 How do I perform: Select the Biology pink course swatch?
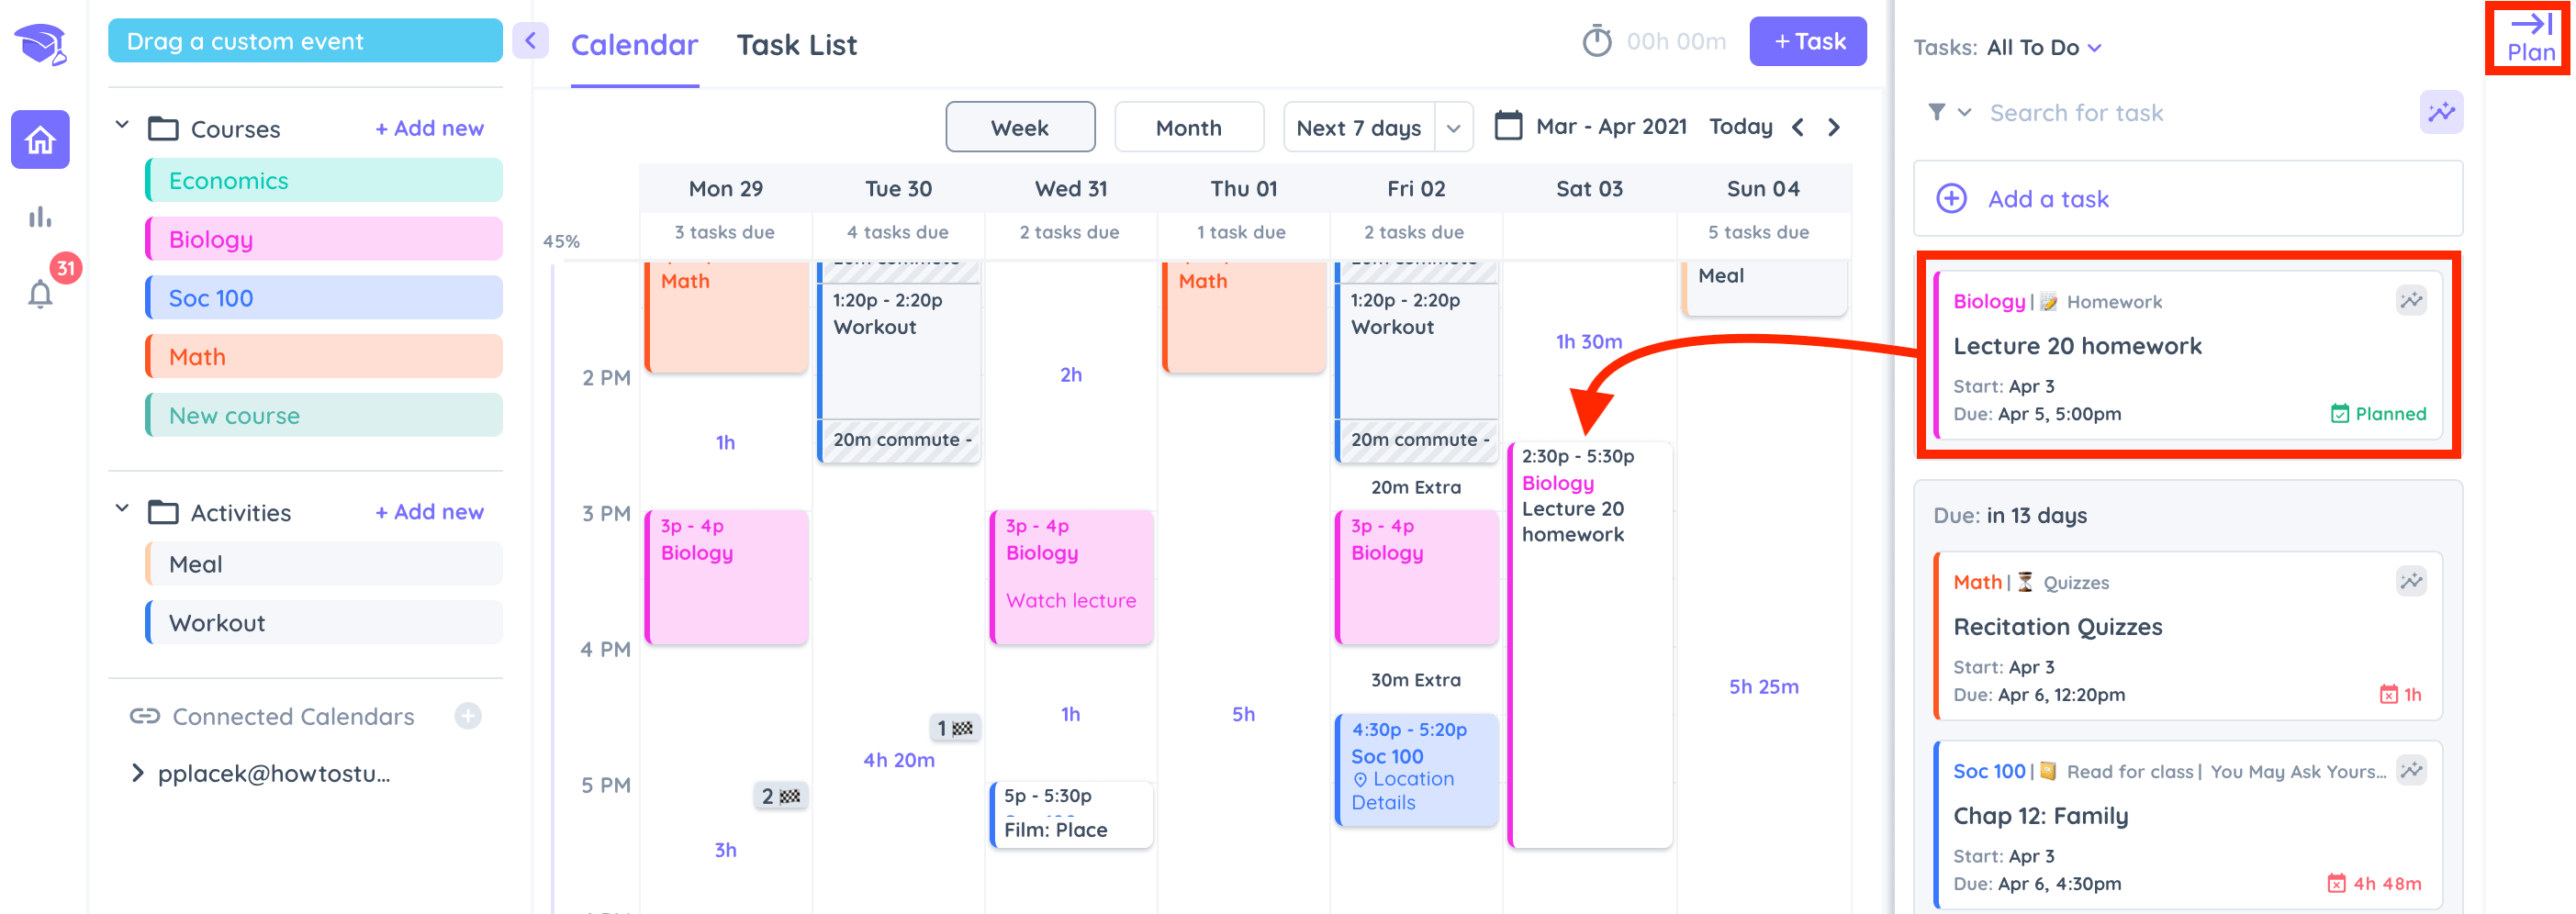click(x=323, y=239)
